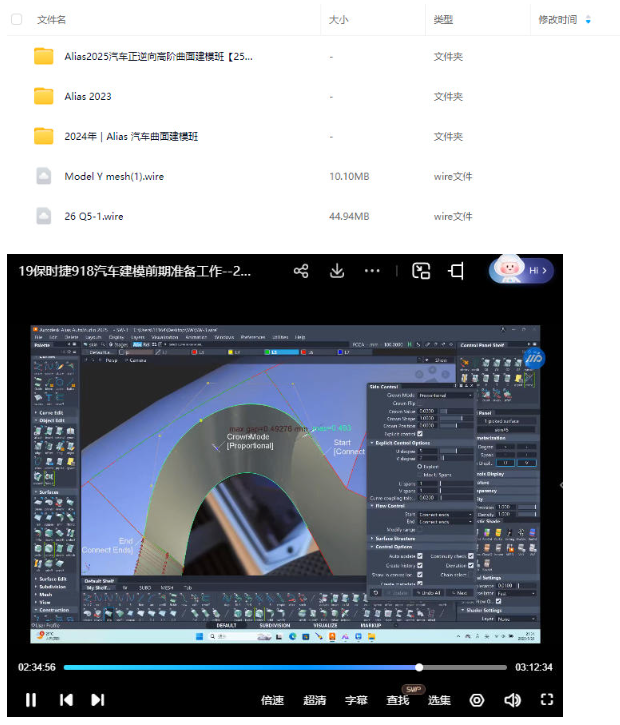Enter fullscreen mode
This screenshot has width=620, height=725.
[547, 700]
